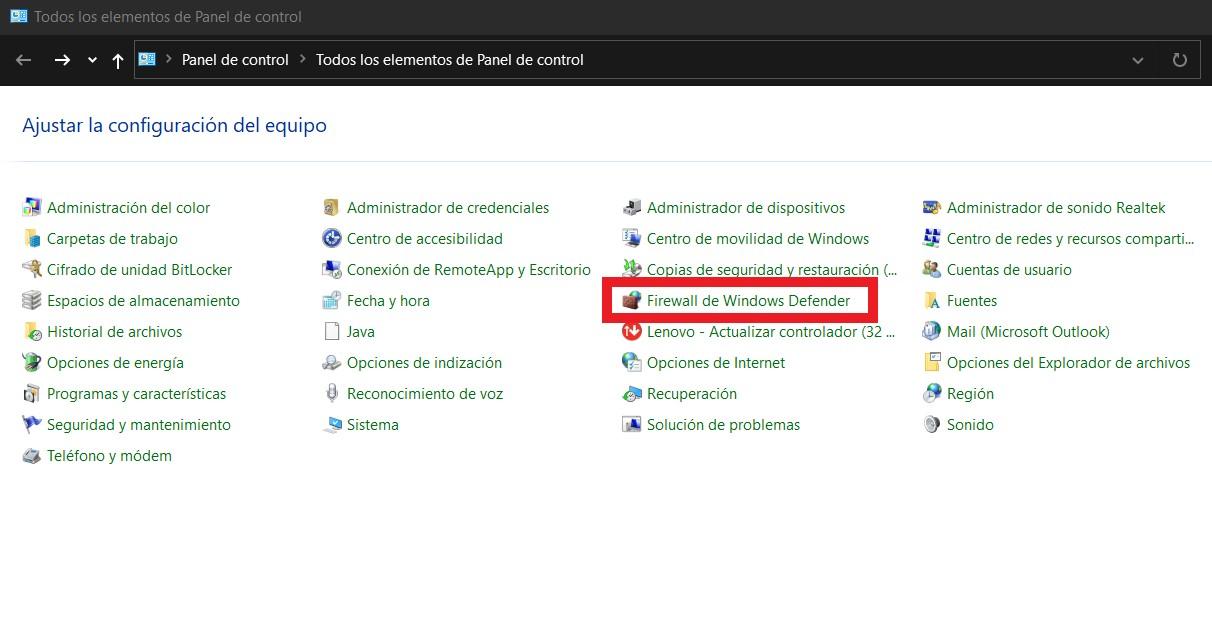The image size is (1212, 638).
Task: Refresh the Control Panel view
Action: [1180, 60]
